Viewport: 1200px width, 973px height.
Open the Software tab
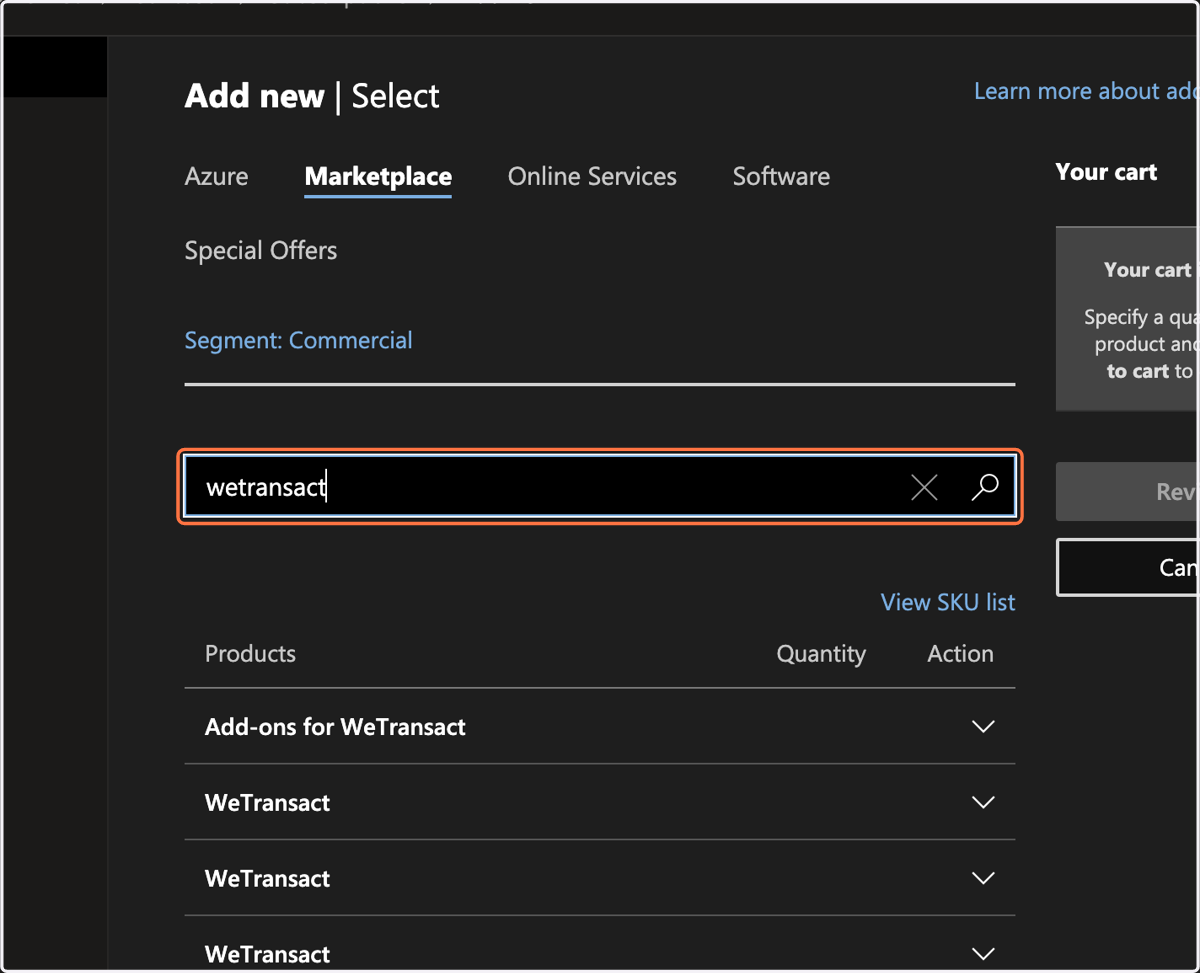781,176
